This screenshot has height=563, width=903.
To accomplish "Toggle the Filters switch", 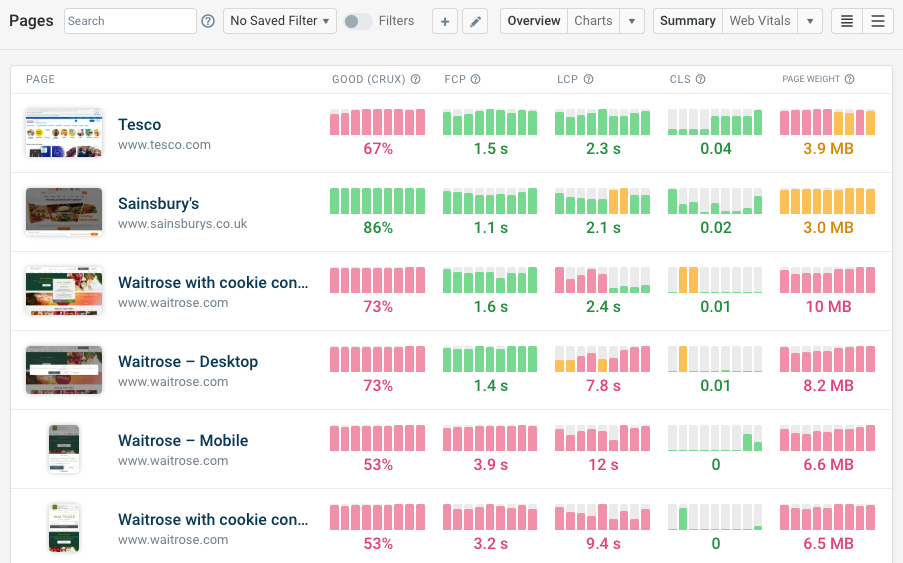I will click(x=358, y=21).
